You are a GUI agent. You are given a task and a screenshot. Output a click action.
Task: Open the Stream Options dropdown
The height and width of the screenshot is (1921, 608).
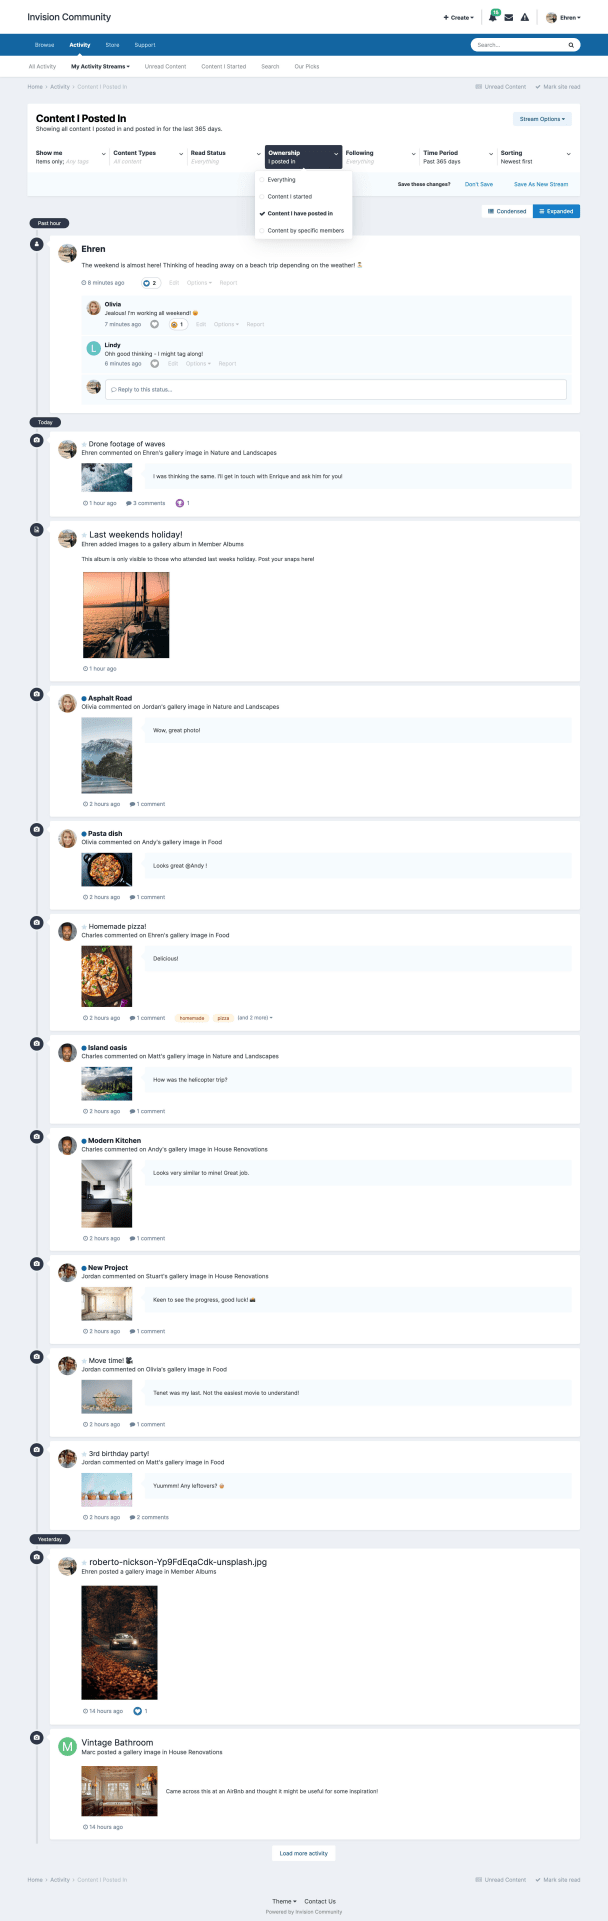click(x=542, y=119)
